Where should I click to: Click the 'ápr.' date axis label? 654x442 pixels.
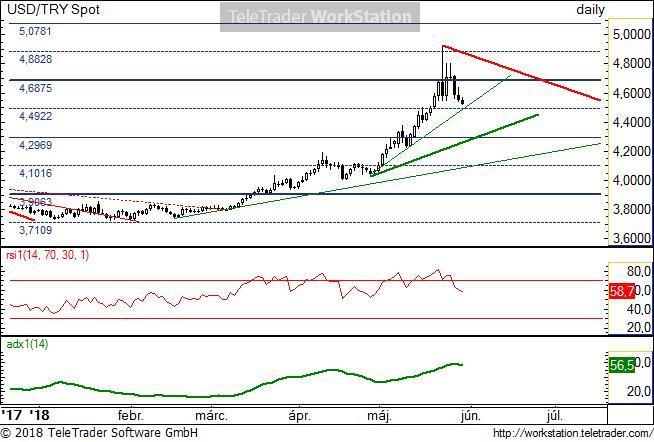pyautogui.click(x=299, y=415)
